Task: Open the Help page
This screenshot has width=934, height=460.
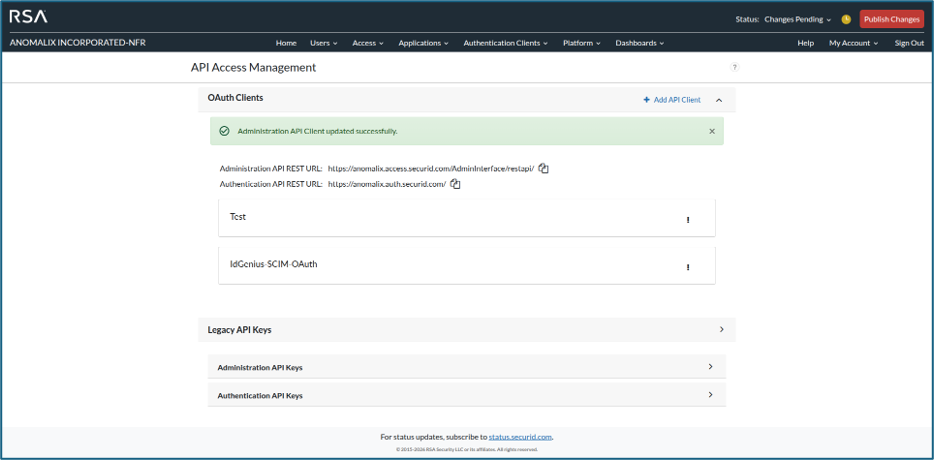Action: 806,43
